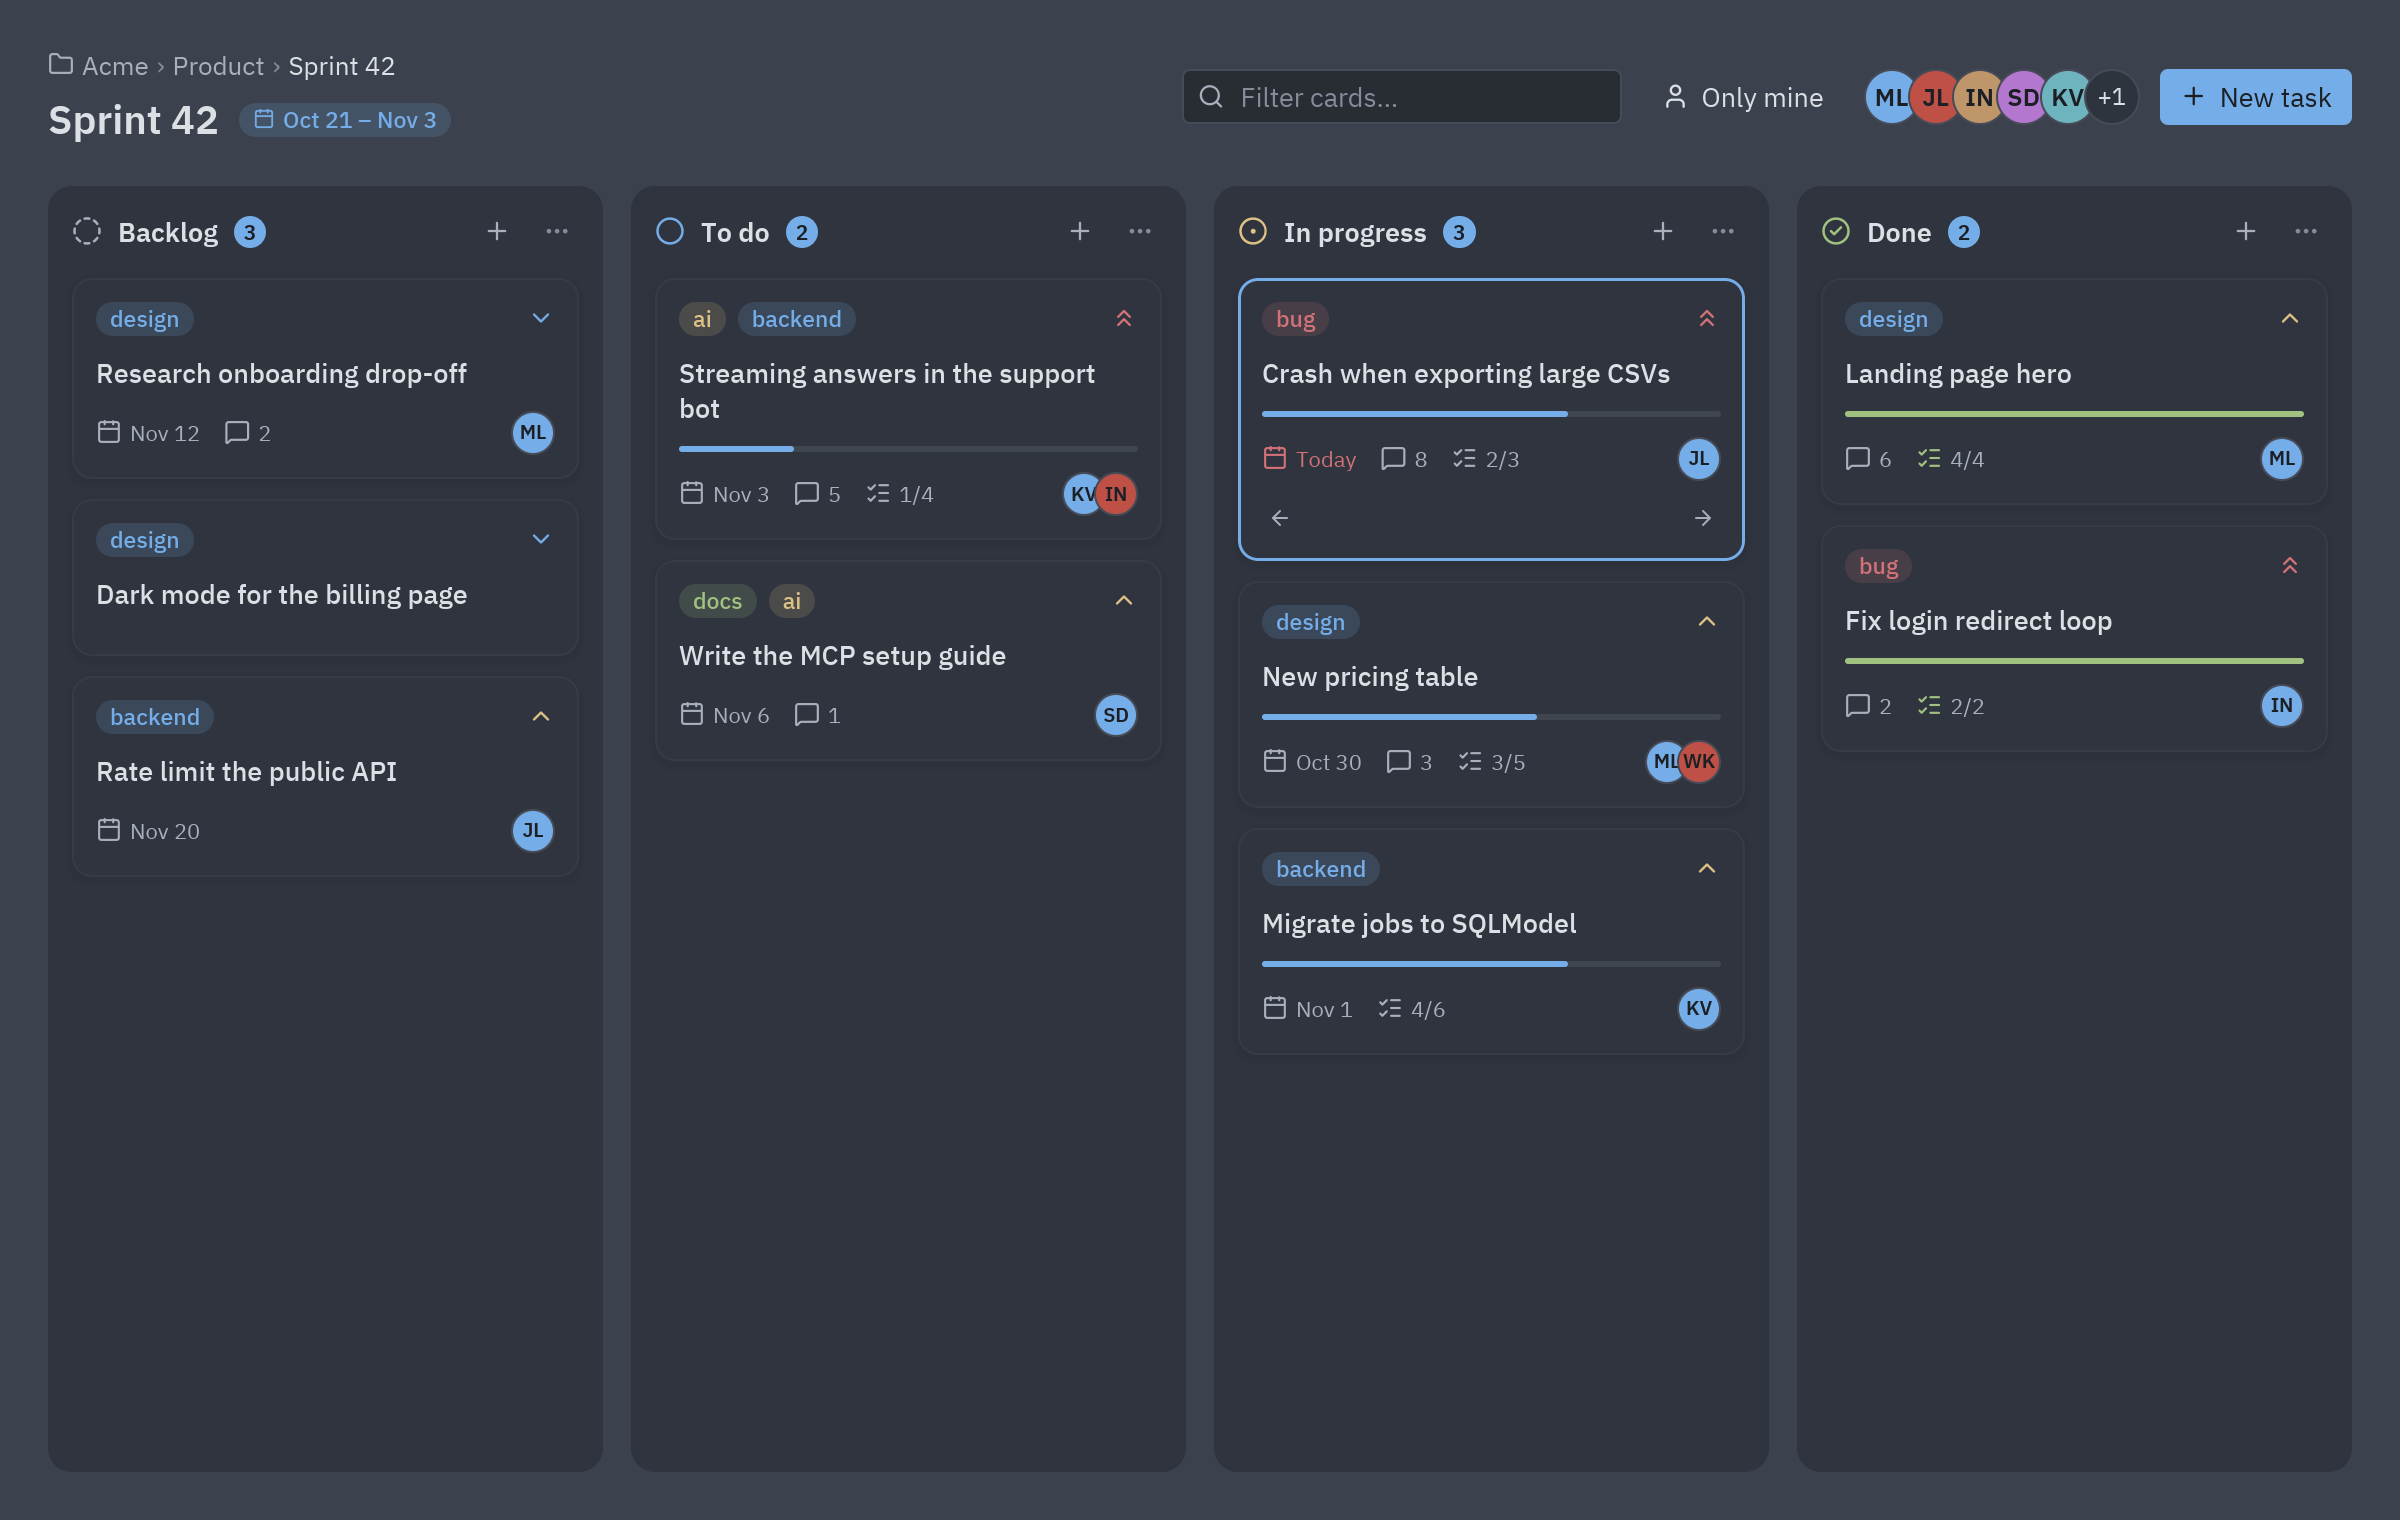
Task: Filter by KV member avatar in header
Action: click(x=2066, y=98)
